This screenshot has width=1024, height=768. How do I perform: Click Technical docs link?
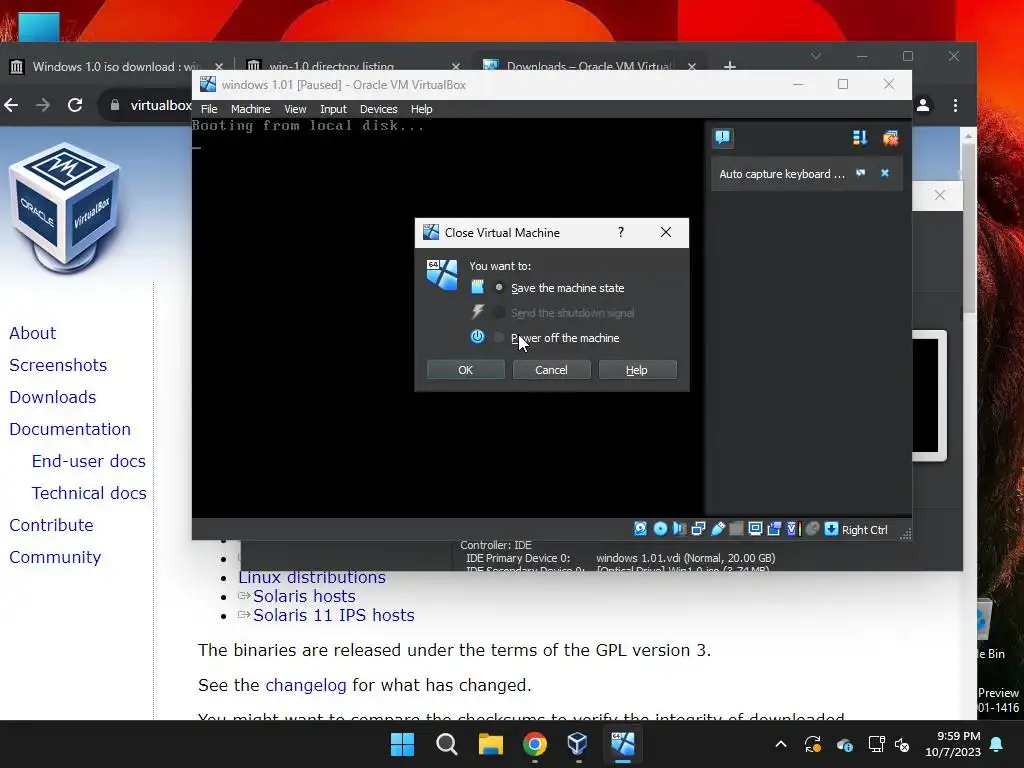[89, 493]
